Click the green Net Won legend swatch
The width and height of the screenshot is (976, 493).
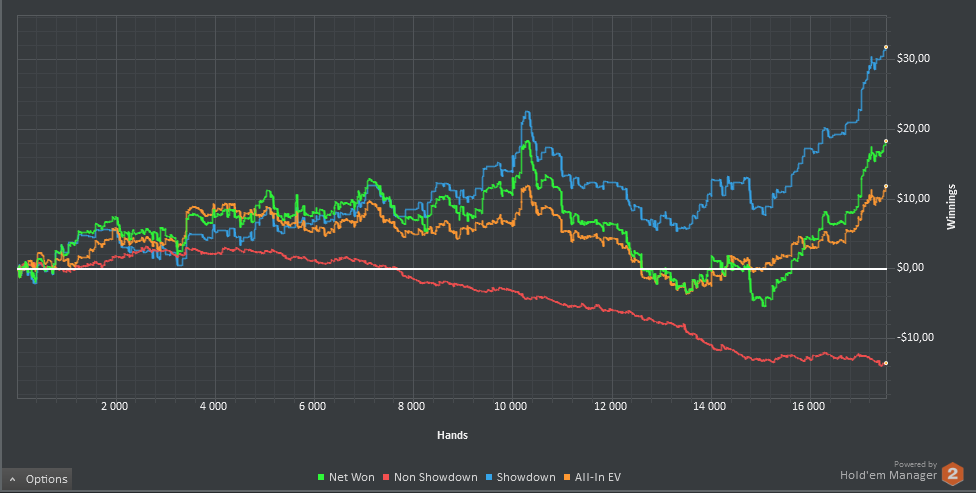[x=321, y=478]
